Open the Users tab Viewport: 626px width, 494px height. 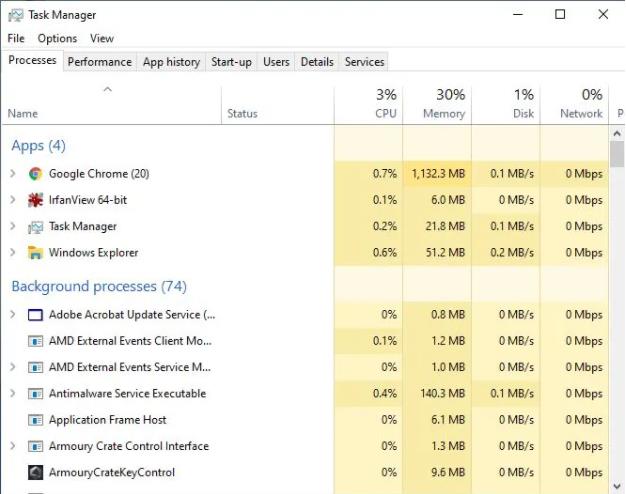point(276,62)
